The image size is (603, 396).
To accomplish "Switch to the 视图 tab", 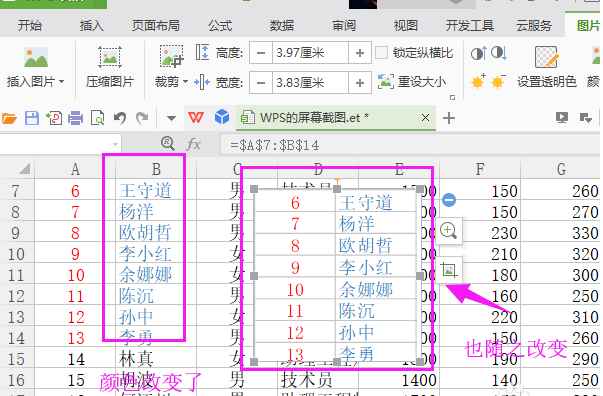I will (406, 26).
